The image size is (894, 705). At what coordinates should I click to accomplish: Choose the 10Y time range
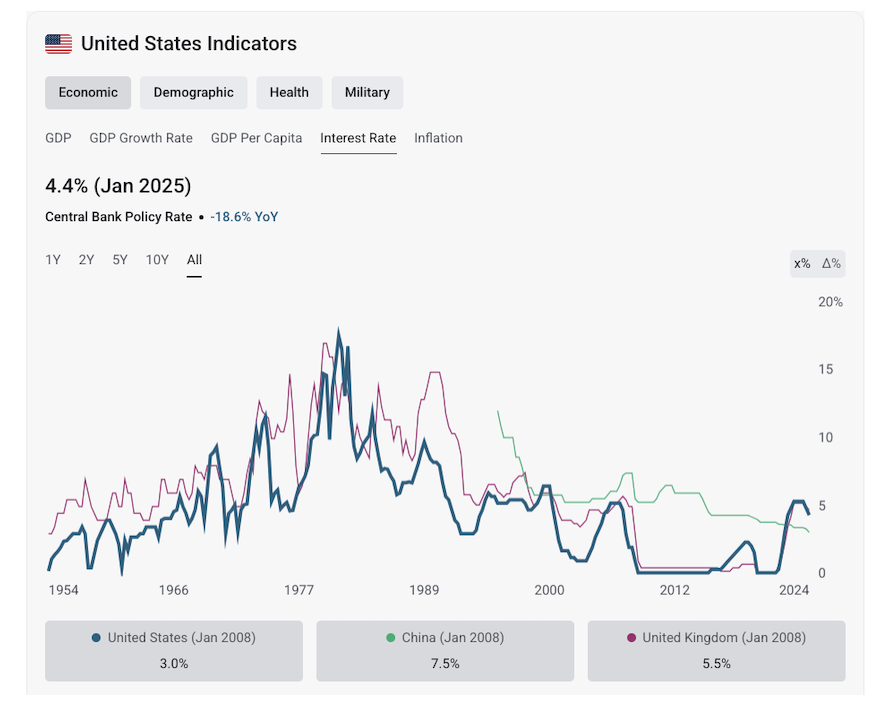click(x=157, y=260)
